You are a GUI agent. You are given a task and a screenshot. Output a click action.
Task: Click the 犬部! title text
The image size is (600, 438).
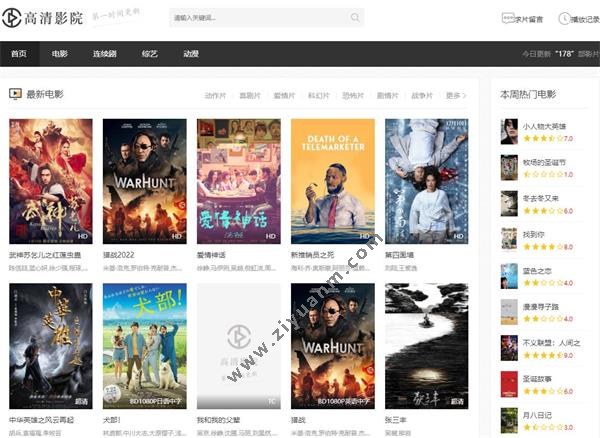(112, 420)
